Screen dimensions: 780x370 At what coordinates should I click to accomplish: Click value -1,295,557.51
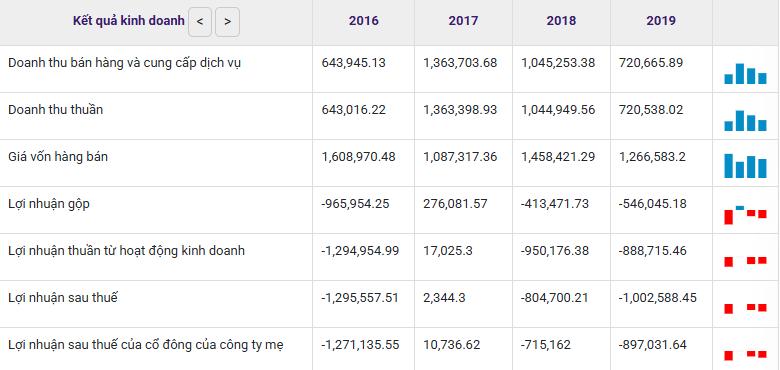360,298
